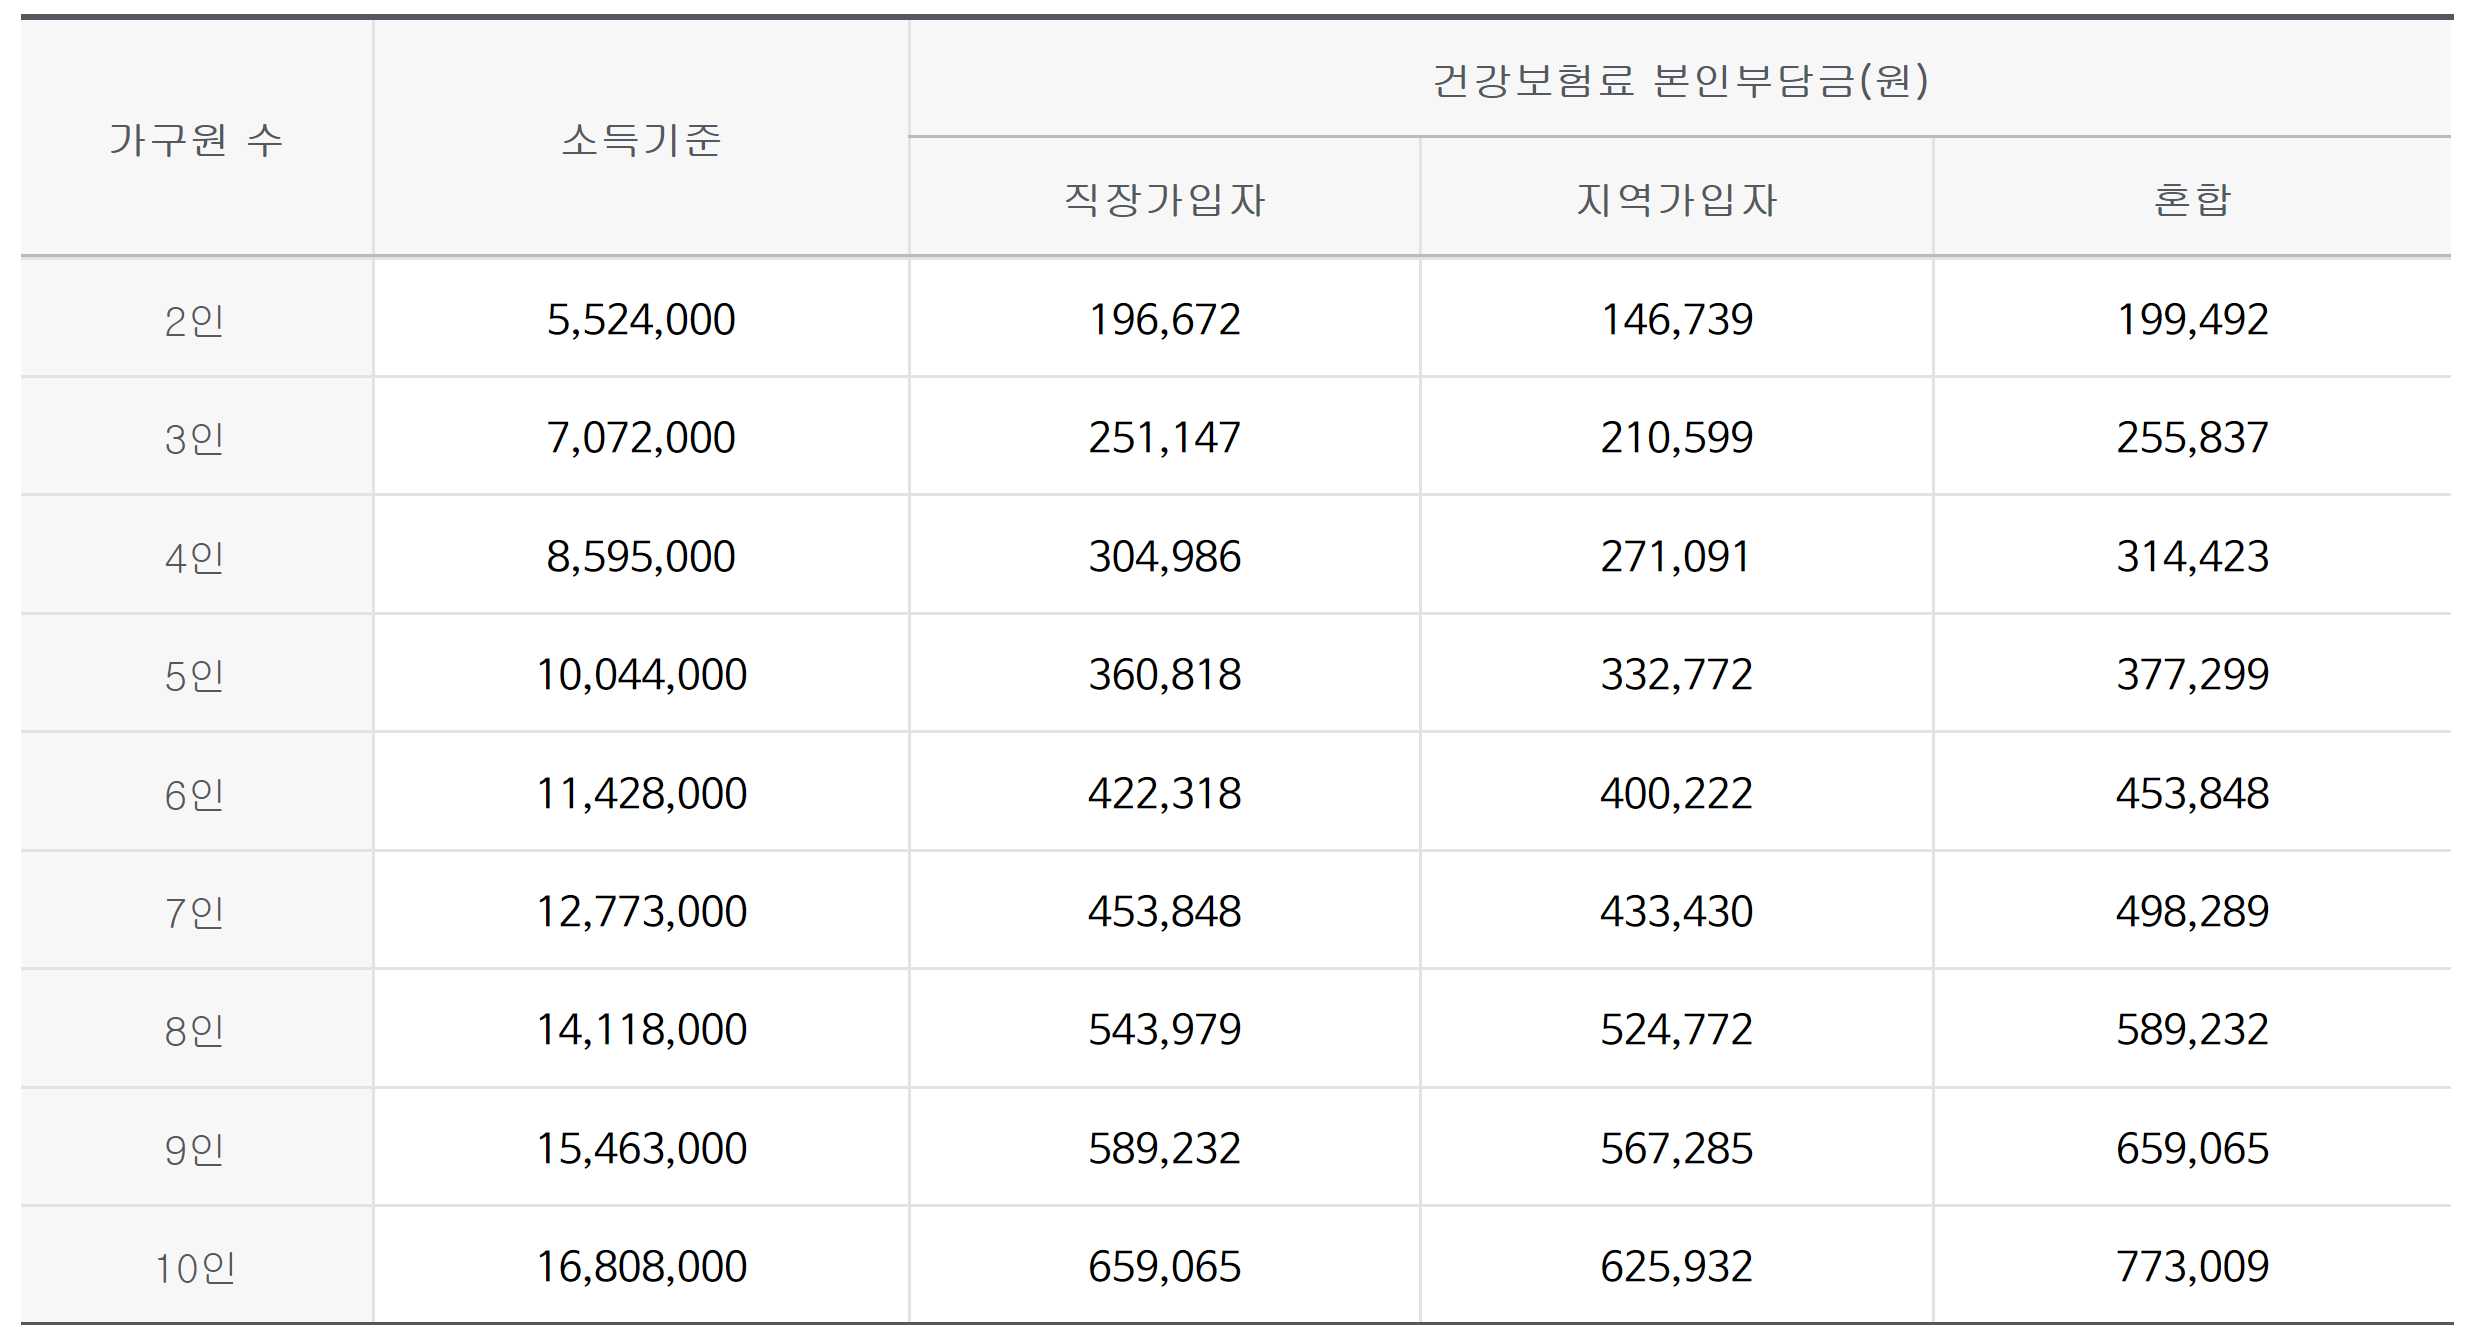Screen dimensions: 2471x1342
Task: Click the 659,065 cell in 9인 row
Action: tap(2192, 1148)
